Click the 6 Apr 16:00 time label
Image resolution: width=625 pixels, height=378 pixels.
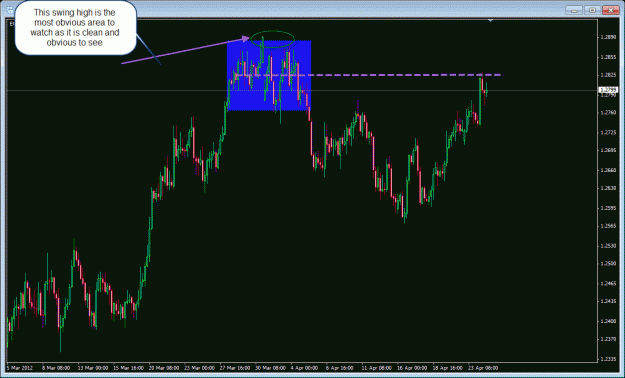click(340, 368)
